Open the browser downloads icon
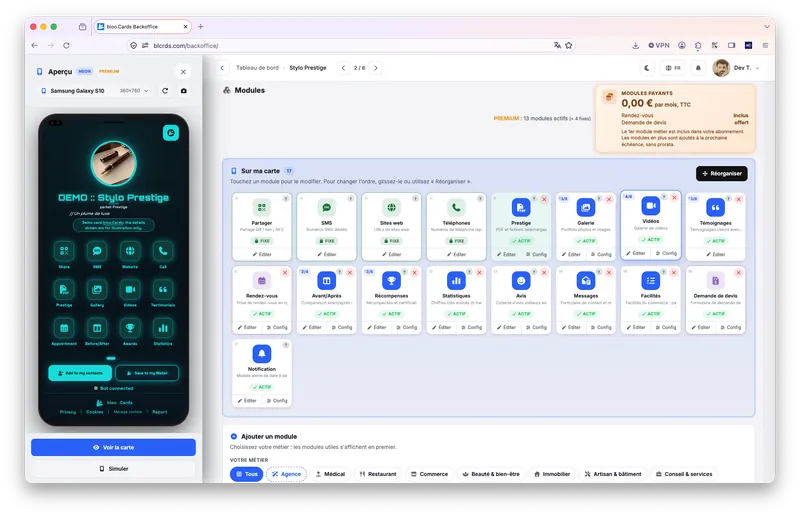 (635, 45)
